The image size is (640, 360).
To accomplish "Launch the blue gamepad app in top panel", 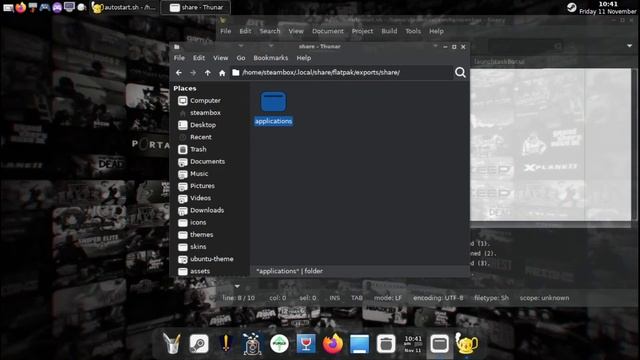I will pos(45,7).
